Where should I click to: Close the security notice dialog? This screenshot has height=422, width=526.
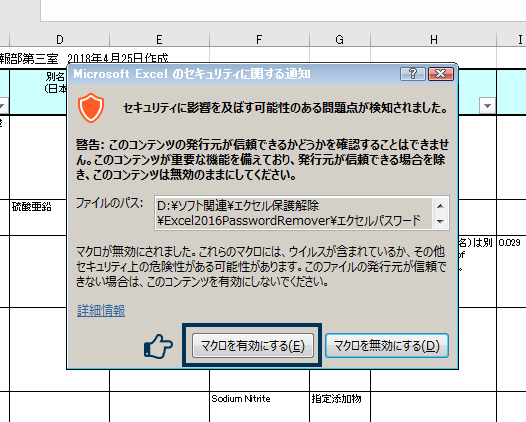441,74
